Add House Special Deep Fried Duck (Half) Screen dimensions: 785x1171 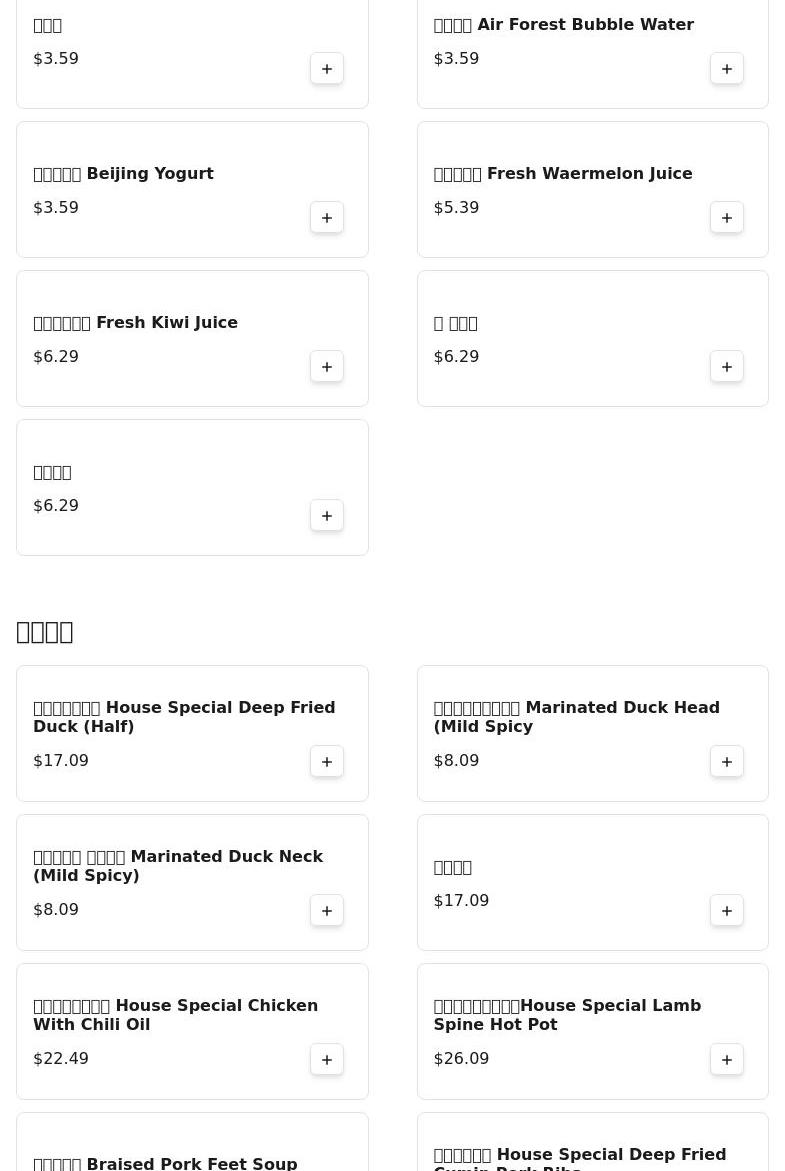(x=327, y=762)
